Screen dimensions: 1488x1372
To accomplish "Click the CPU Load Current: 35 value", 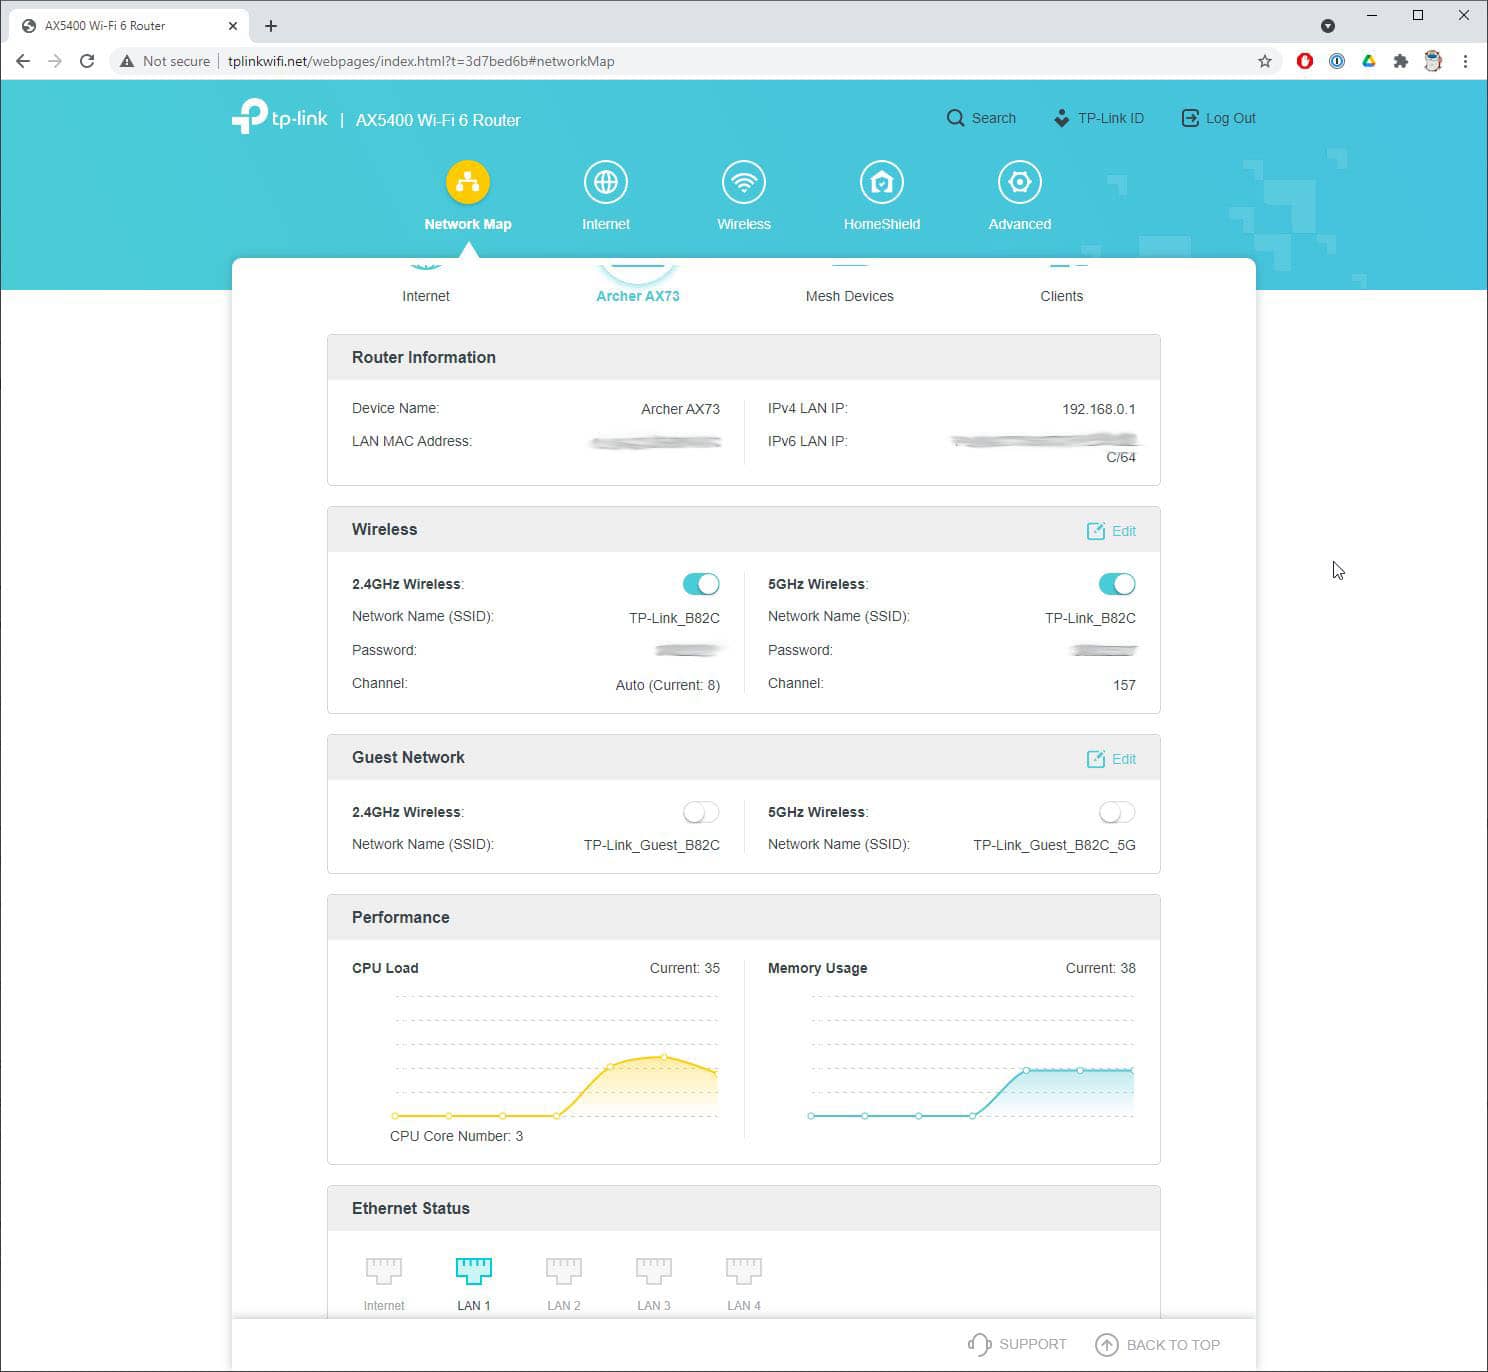I will coord(685,968).
